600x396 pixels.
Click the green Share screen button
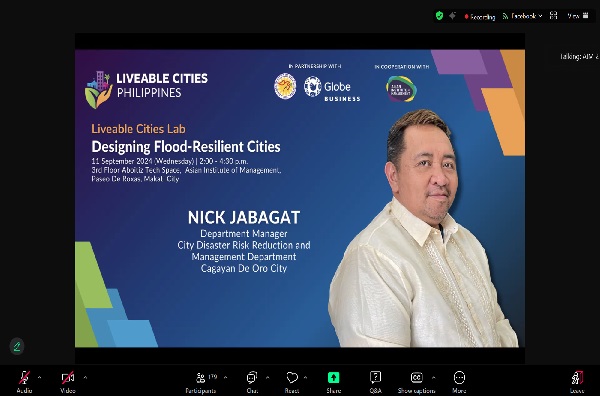pos(333,382)
